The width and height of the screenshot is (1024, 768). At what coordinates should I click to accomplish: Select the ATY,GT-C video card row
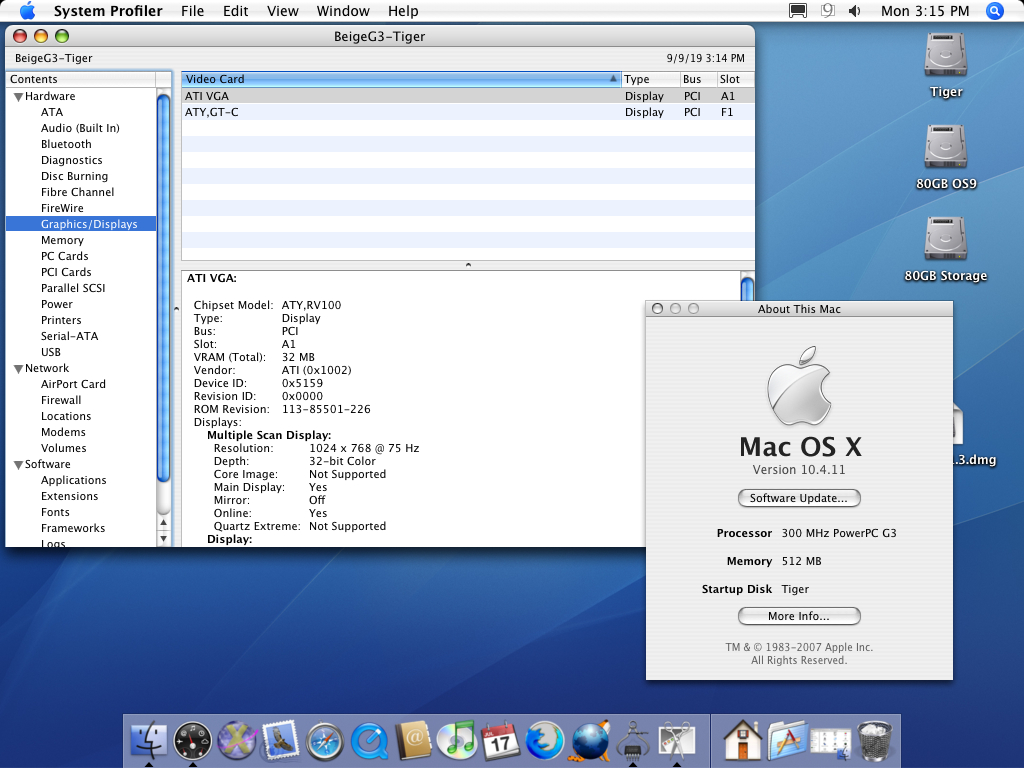[x=468, y=112]
